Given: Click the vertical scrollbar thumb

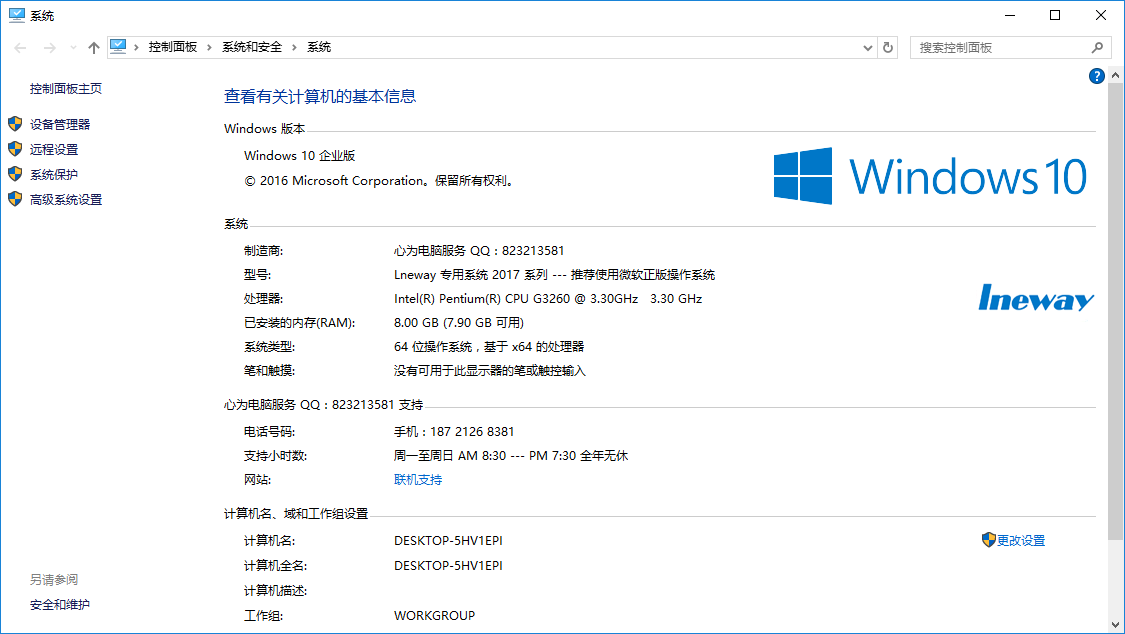Looking at the screenshot, I should point(1116,310).
